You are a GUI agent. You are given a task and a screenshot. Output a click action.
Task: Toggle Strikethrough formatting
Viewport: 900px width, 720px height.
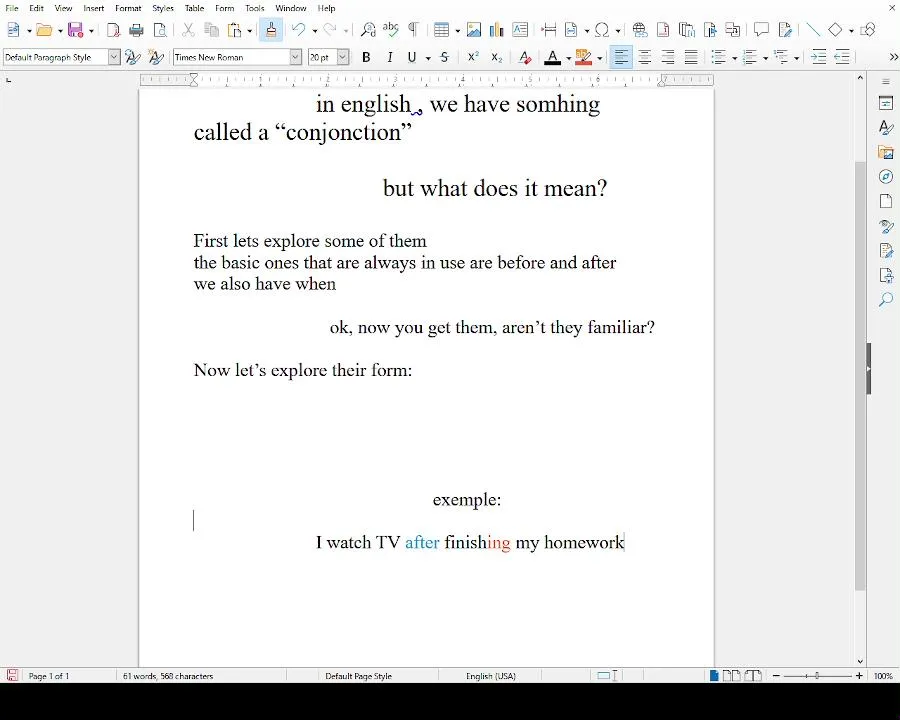pyautogui.click(x=444, y=57)
